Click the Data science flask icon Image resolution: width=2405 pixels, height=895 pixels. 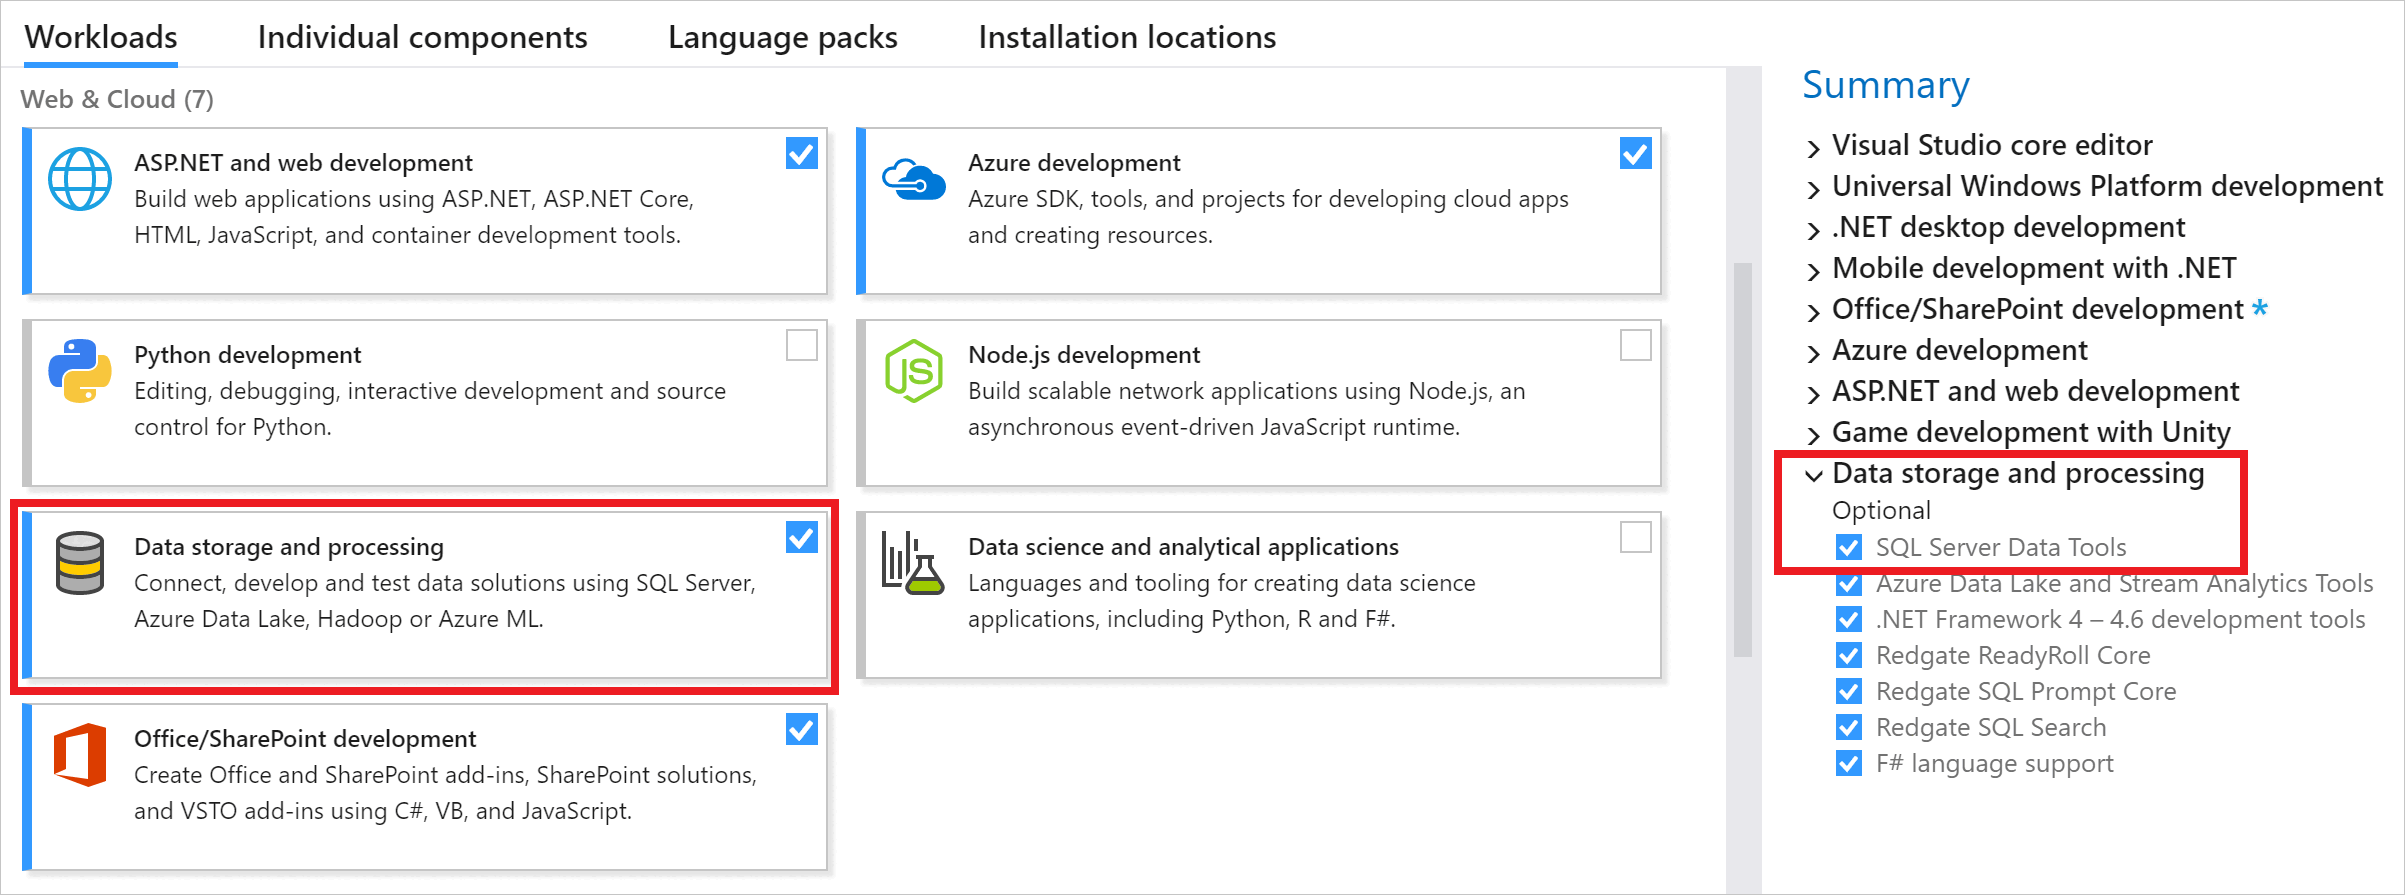912,563
